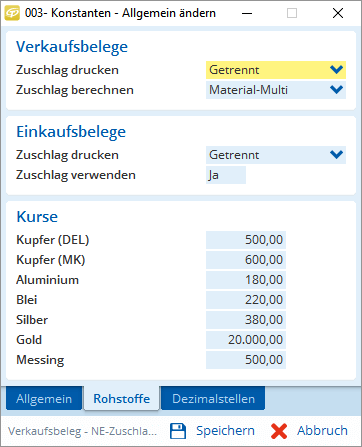
Task: Open the Dezimalstellen tab
Action: point(213,398)
